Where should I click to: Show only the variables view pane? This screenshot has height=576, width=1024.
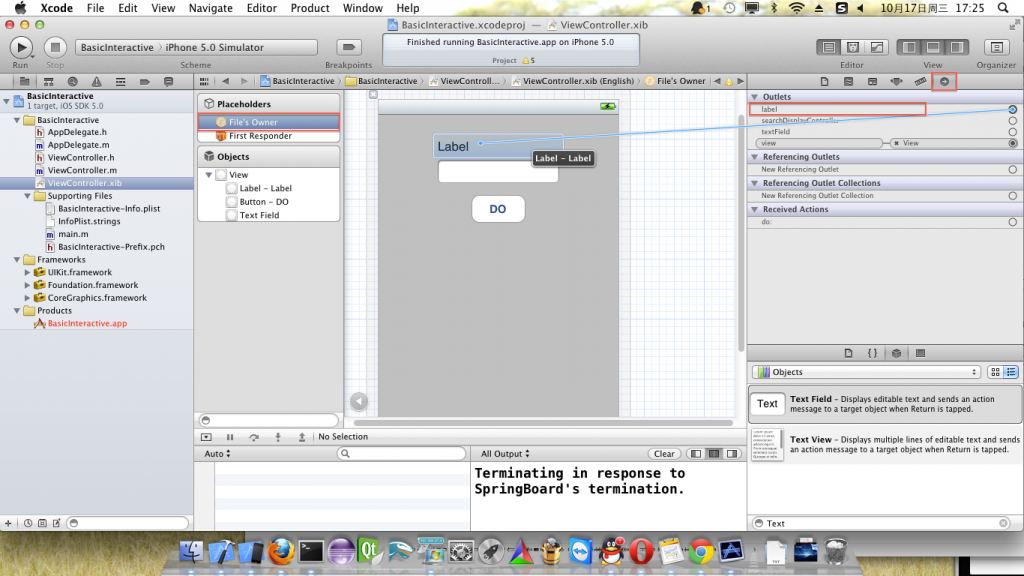click(696, 453)
